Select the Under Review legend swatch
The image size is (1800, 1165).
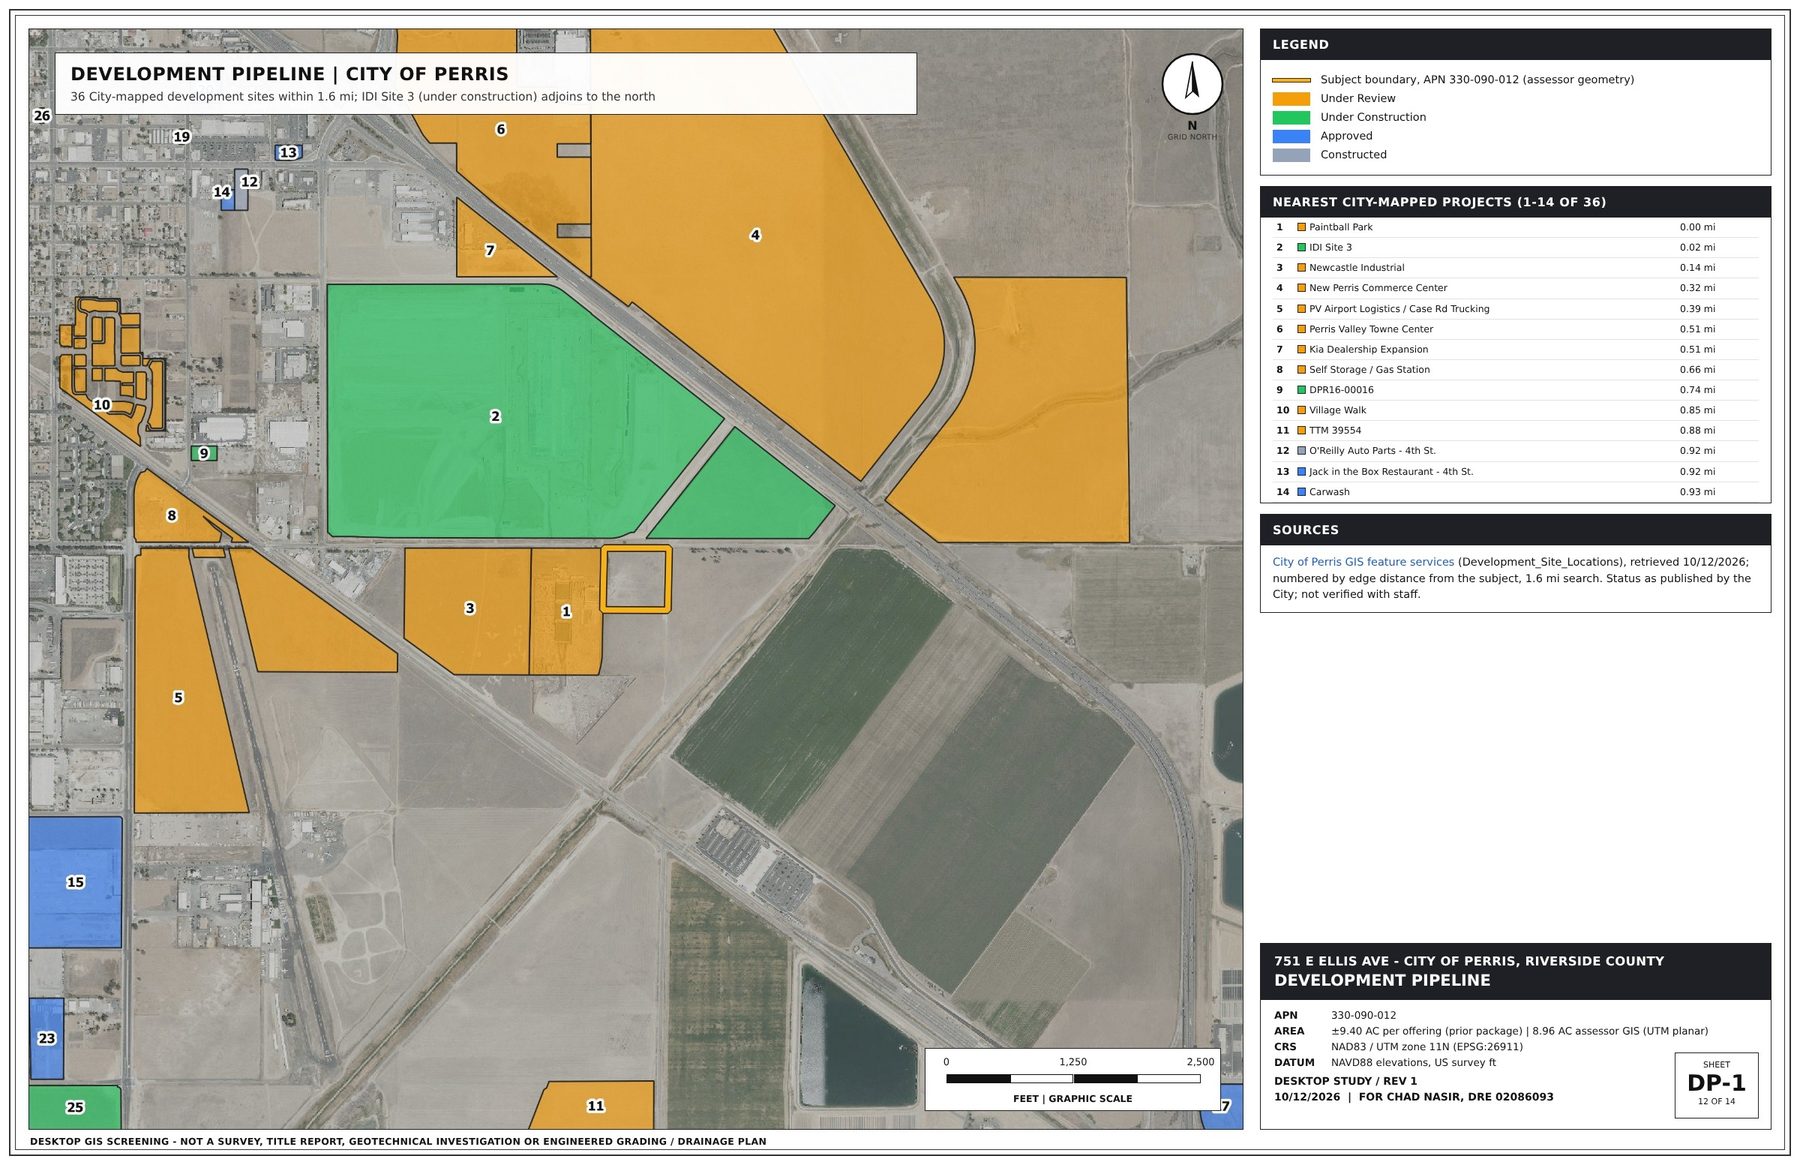click(x=1290, y=99)
